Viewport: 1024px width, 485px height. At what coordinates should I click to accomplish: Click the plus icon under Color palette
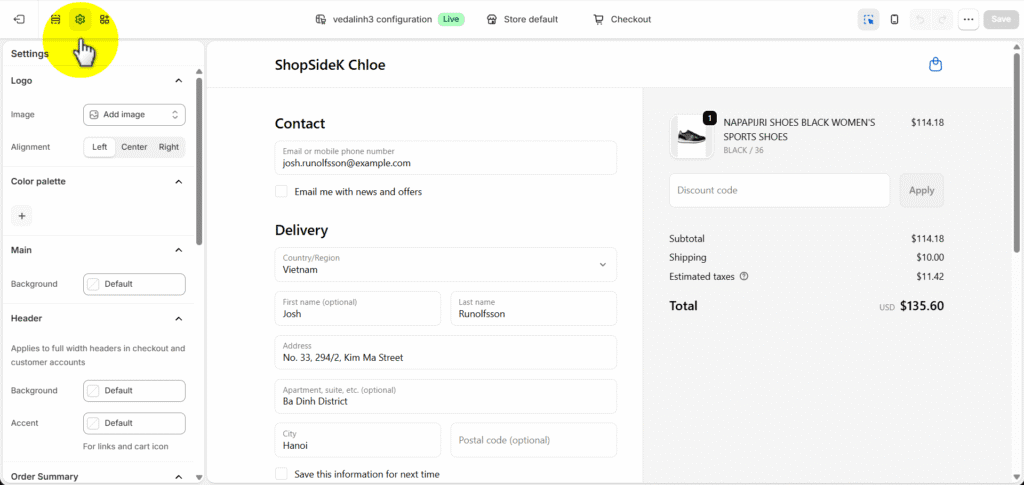point(22,215)
